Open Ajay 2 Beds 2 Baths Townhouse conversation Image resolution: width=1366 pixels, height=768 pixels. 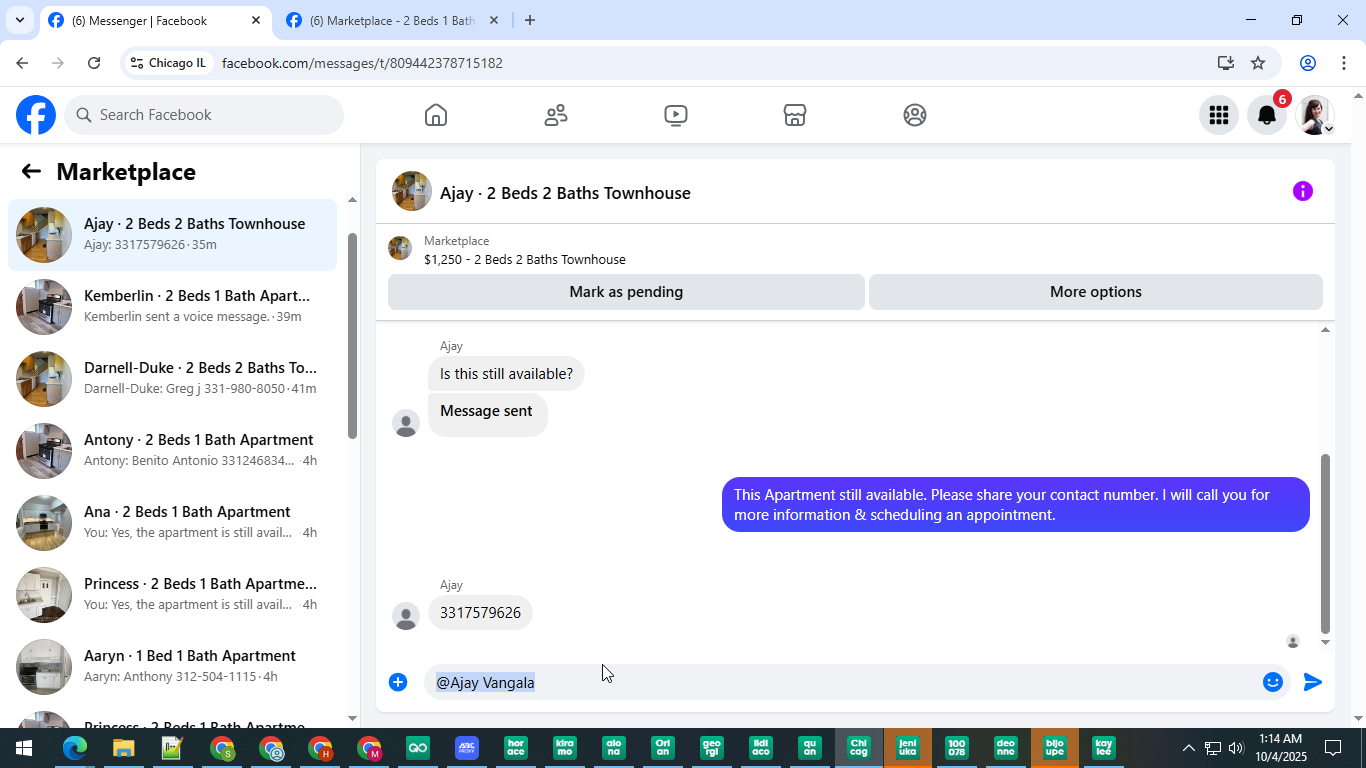(172, 235)
